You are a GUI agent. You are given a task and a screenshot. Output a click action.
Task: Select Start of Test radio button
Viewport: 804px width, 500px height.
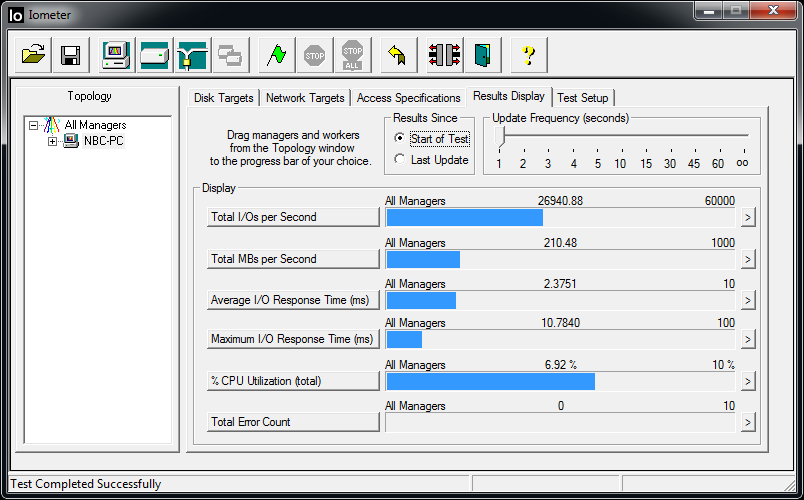coord(399,138)
